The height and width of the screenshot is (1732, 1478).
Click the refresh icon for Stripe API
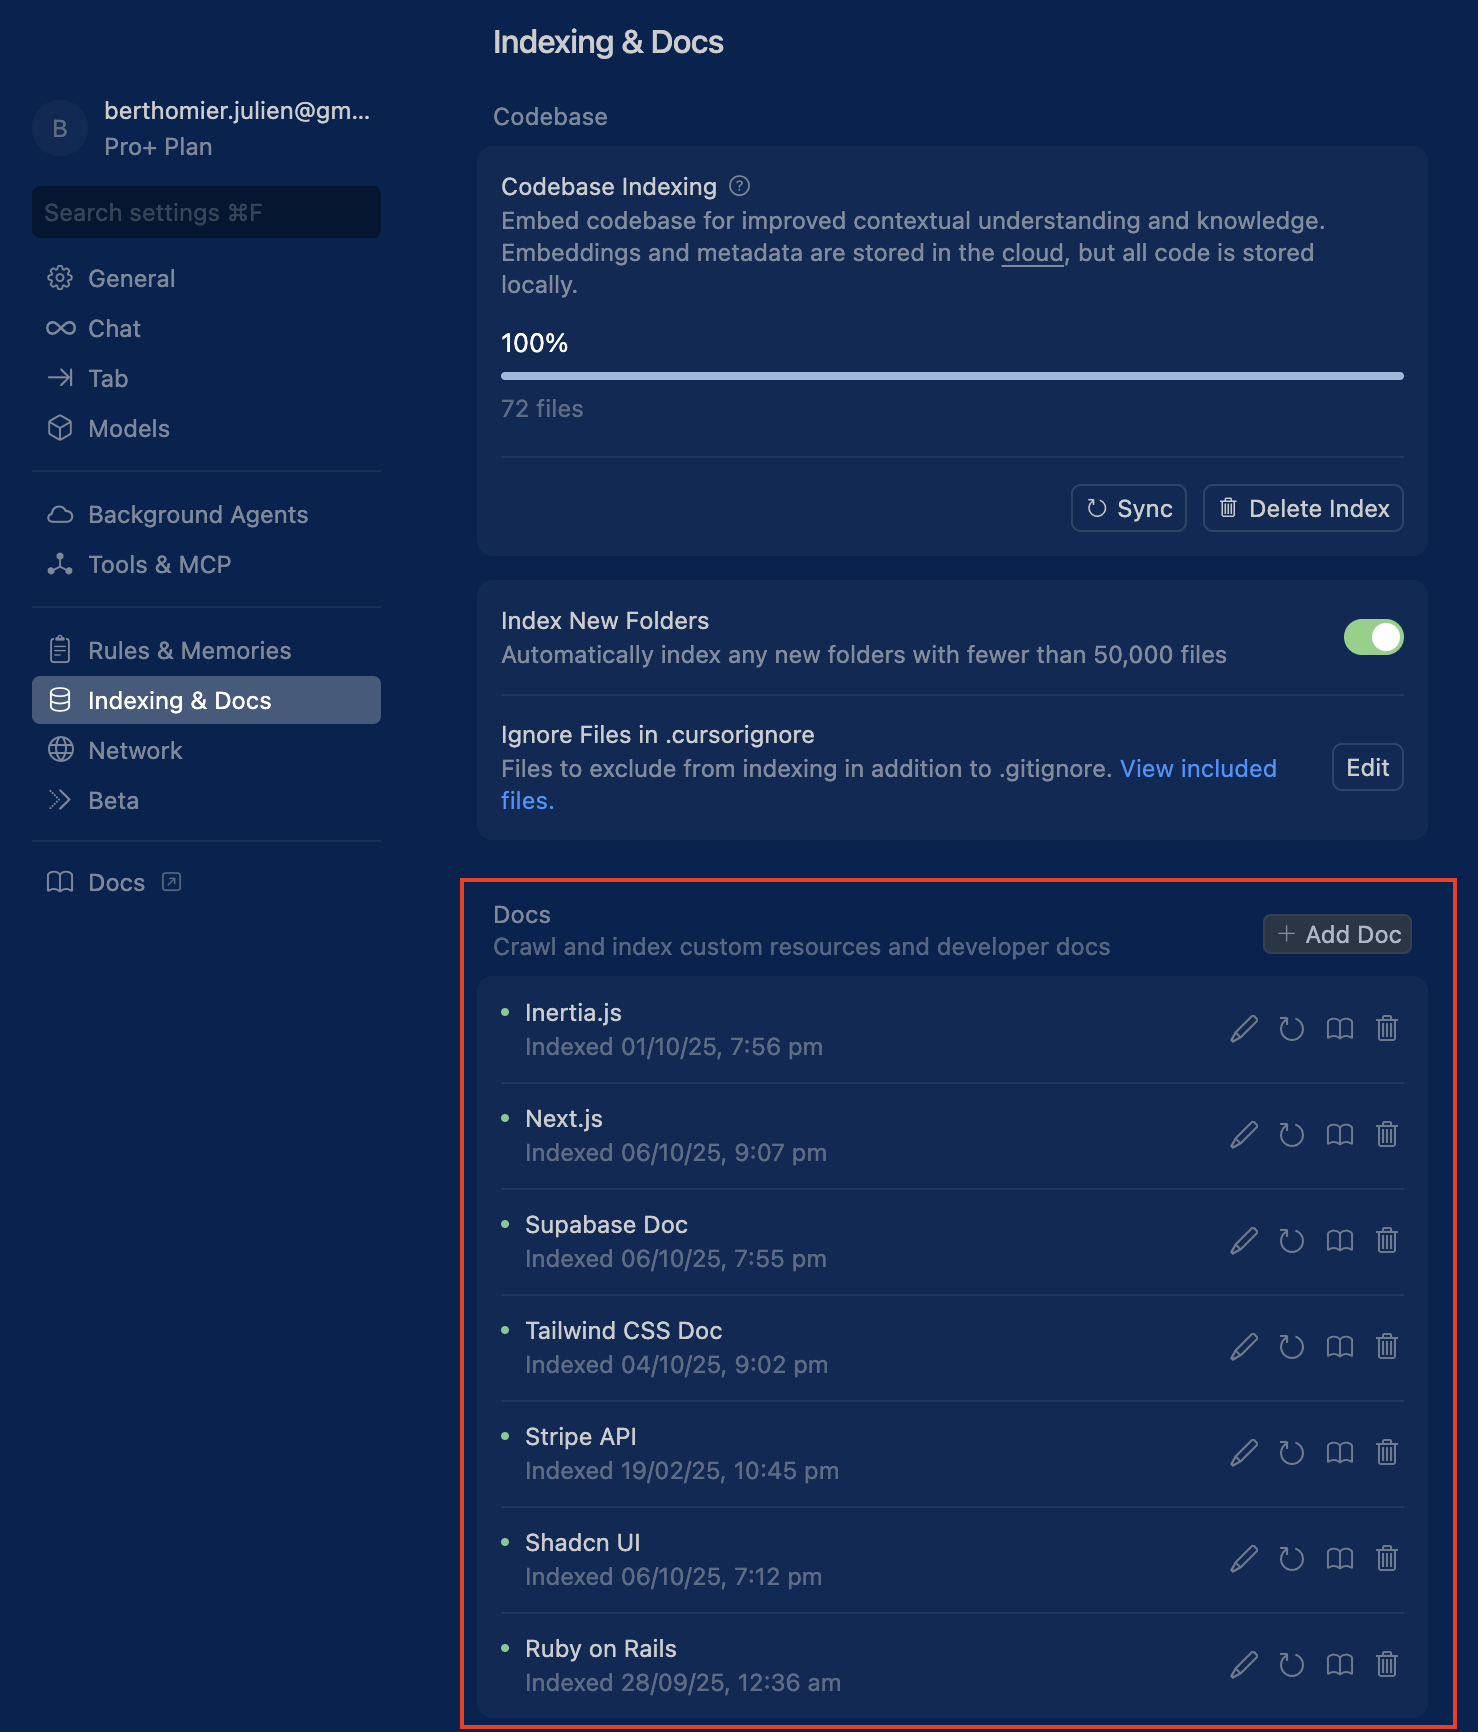1291,1453
